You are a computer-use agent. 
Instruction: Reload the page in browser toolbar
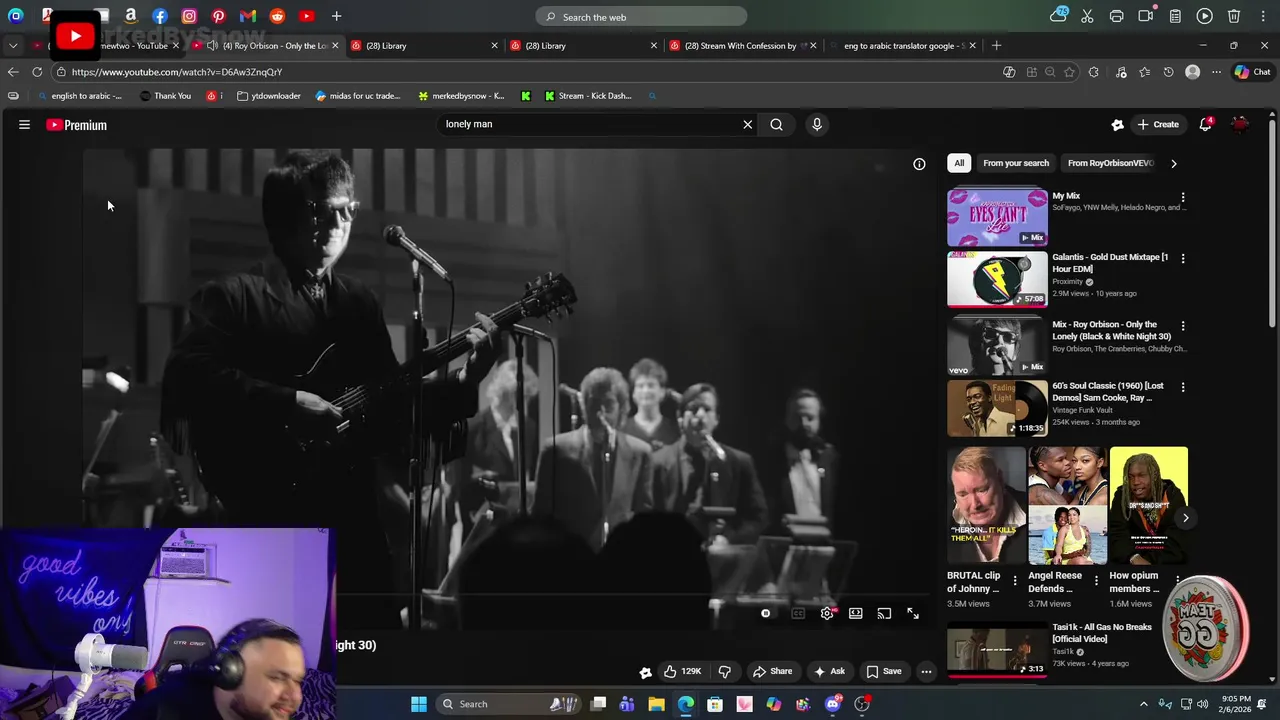pos(37,72)
